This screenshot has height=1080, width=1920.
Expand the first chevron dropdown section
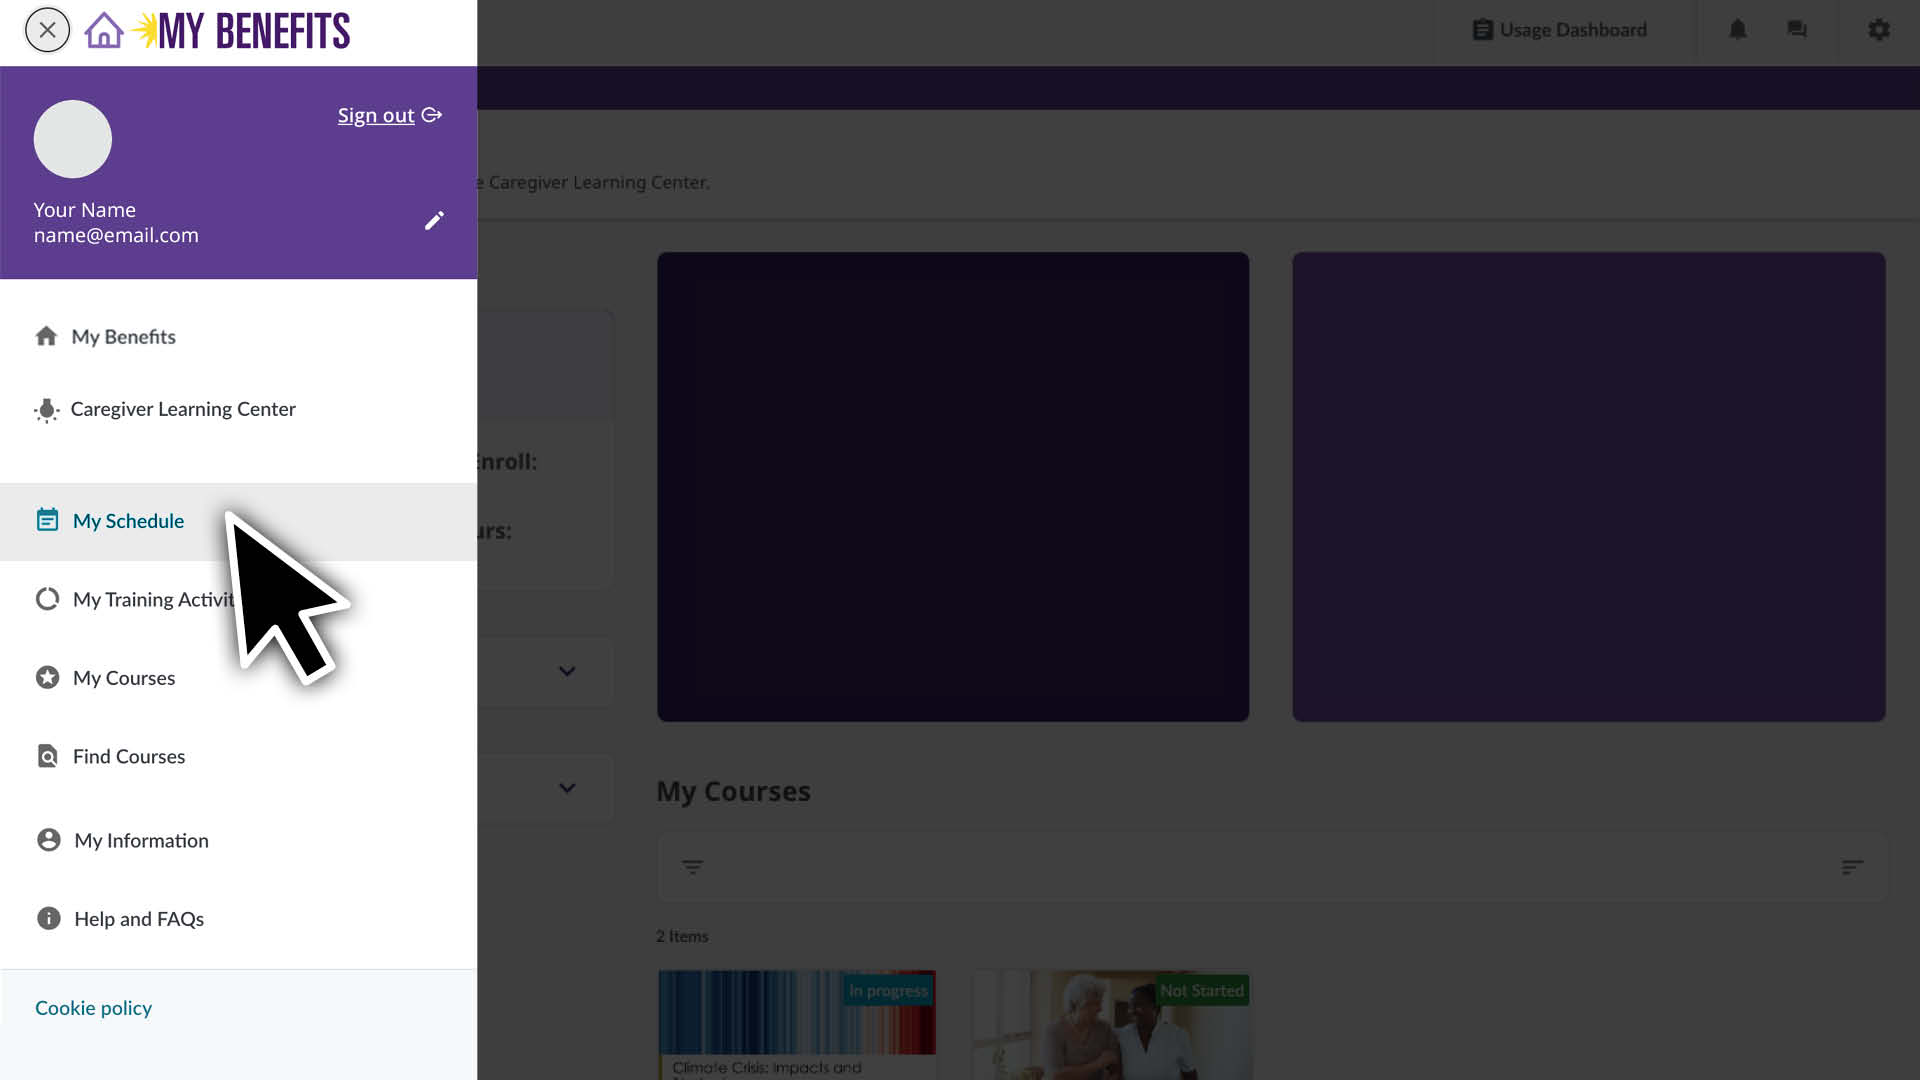click(x=567, y=672)
